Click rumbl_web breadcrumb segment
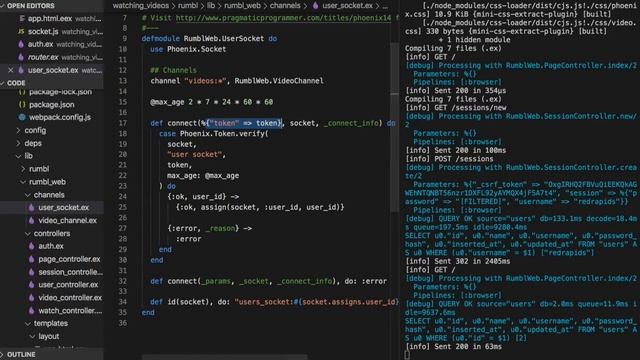Screen dimensions: 640x360 coord(242,6)
